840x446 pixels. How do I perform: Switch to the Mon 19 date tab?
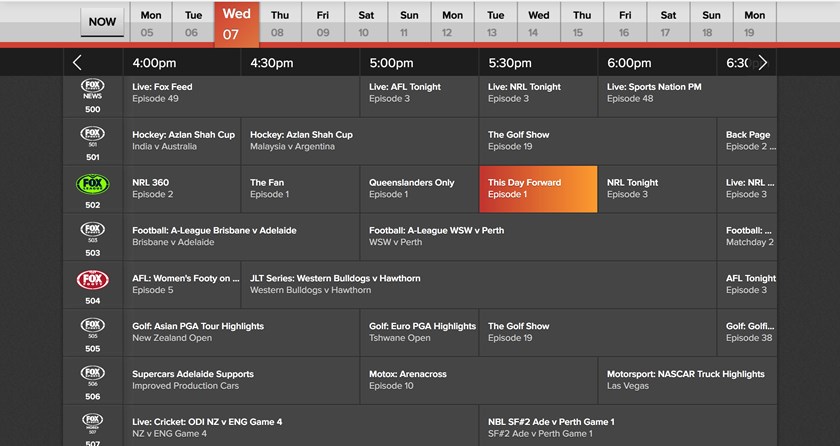pos(755,22)
